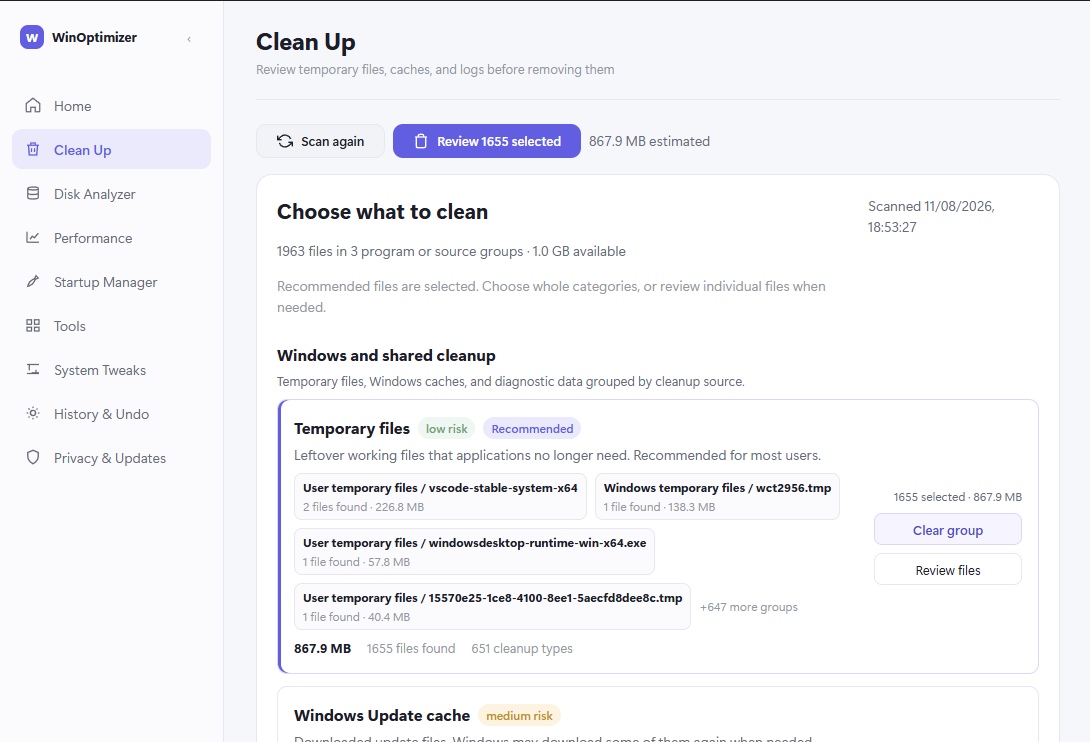Select the 15570e25-1ce8 tmp file card
The height and width of the screenshot is (742, 1090).
click(492, 606)
